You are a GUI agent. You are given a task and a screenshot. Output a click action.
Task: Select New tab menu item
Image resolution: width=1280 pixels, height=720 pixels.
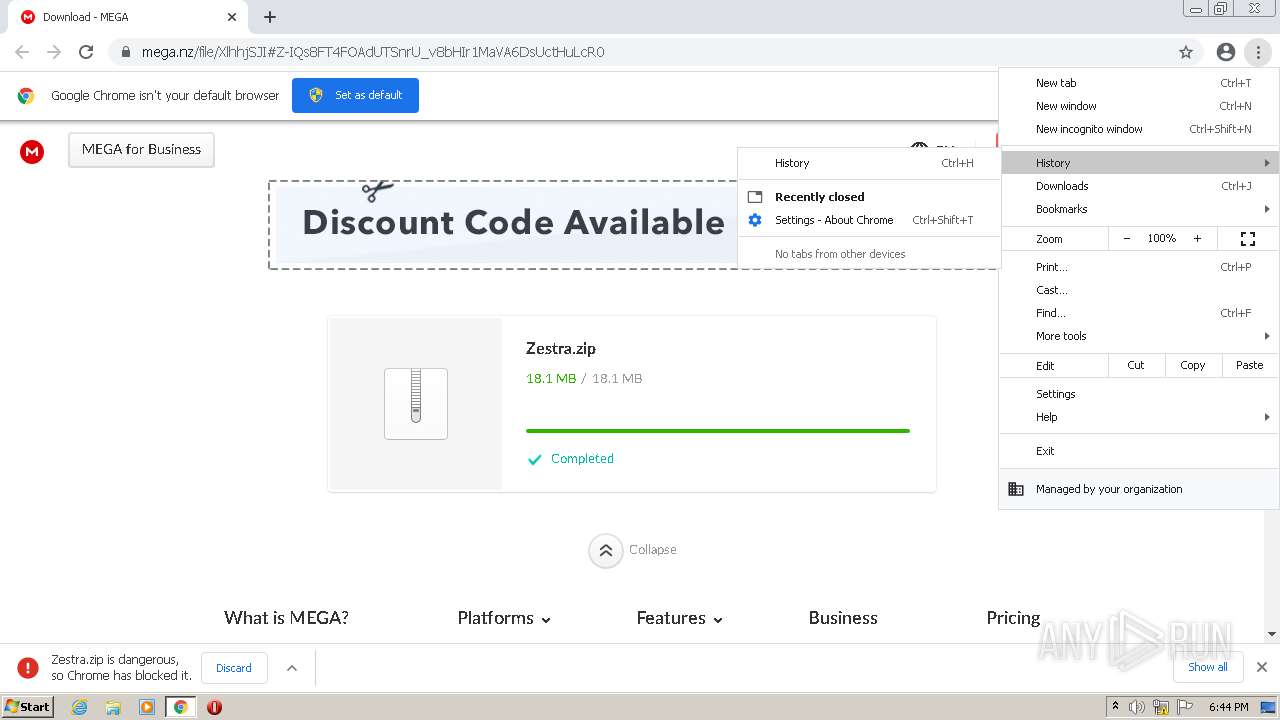coord(1139,83)
